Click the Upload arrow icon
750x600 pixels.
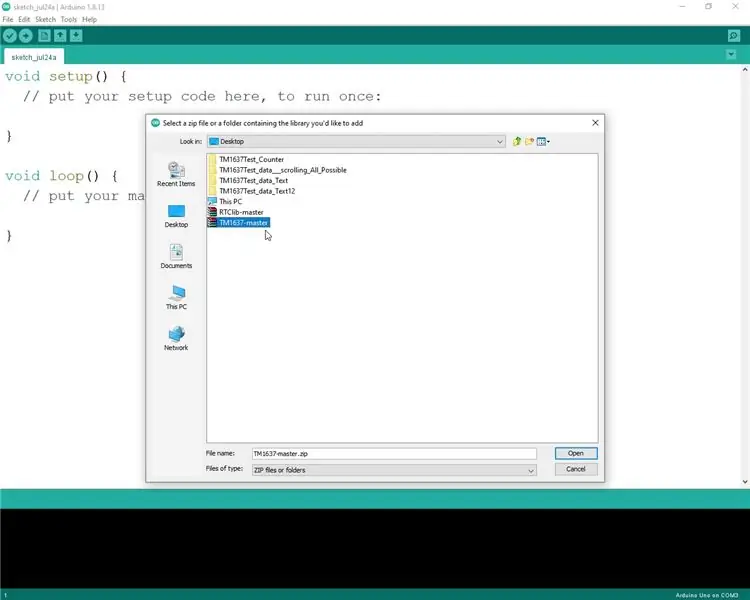26,36
